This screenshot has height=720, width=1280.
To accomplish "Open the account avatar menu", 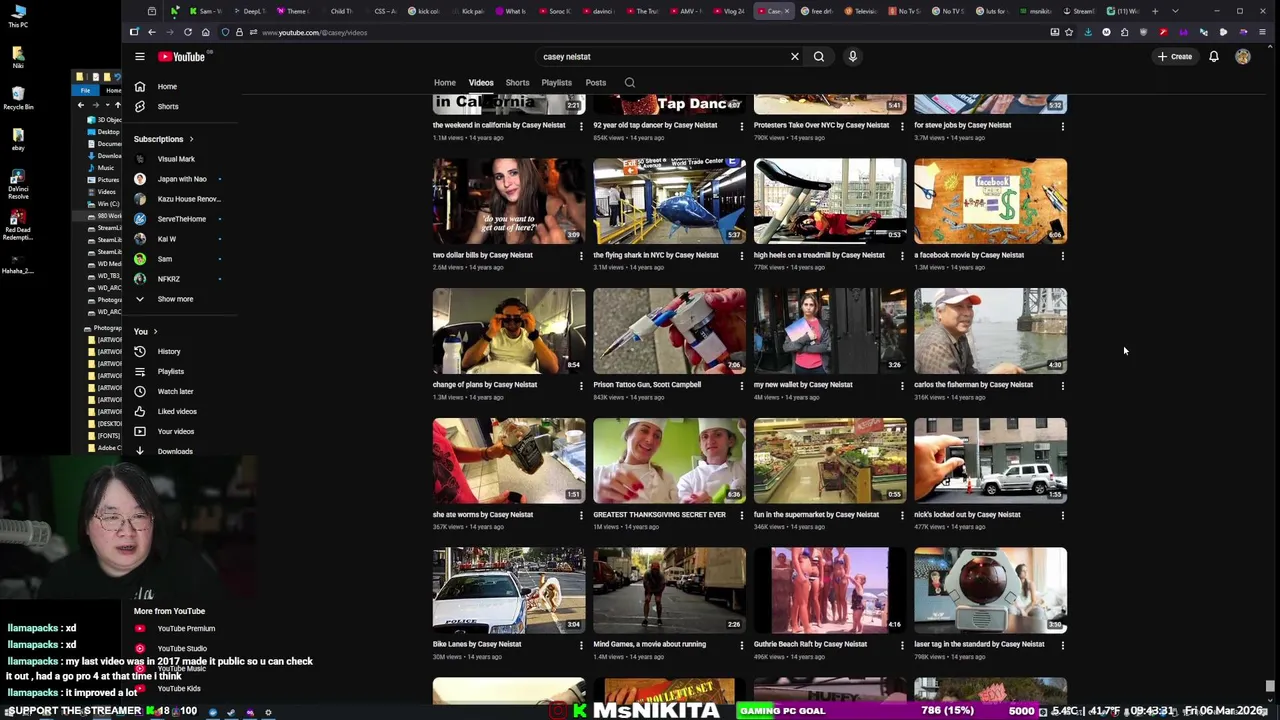I will (1243, 57).
